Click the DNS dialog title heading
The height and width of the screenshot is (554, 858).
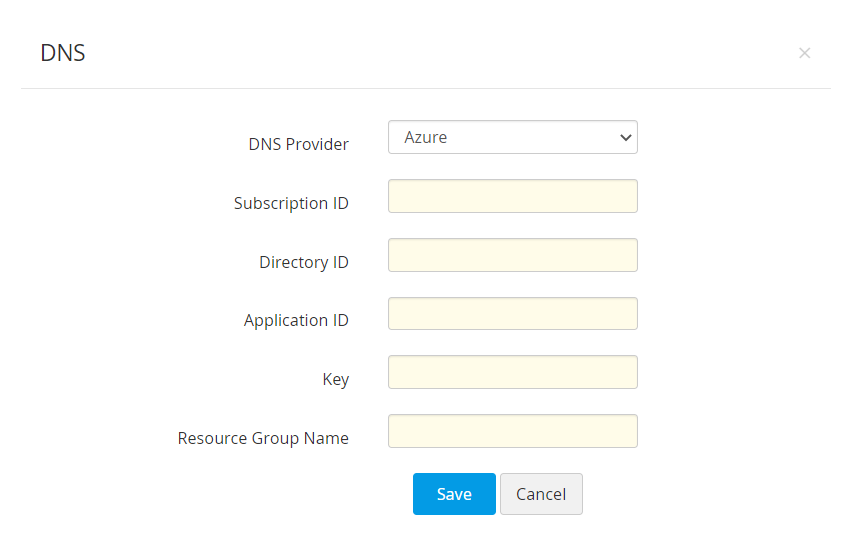63,54
